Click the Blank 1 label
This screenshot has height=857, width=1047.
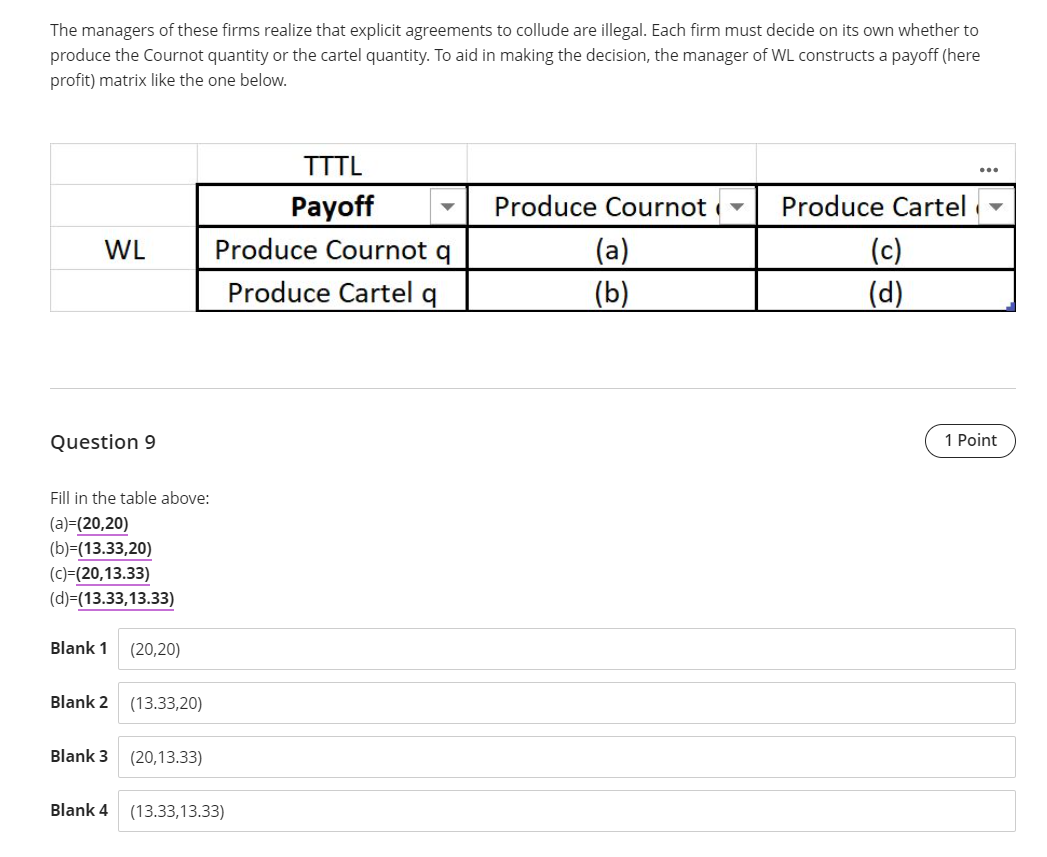[79, 648]
